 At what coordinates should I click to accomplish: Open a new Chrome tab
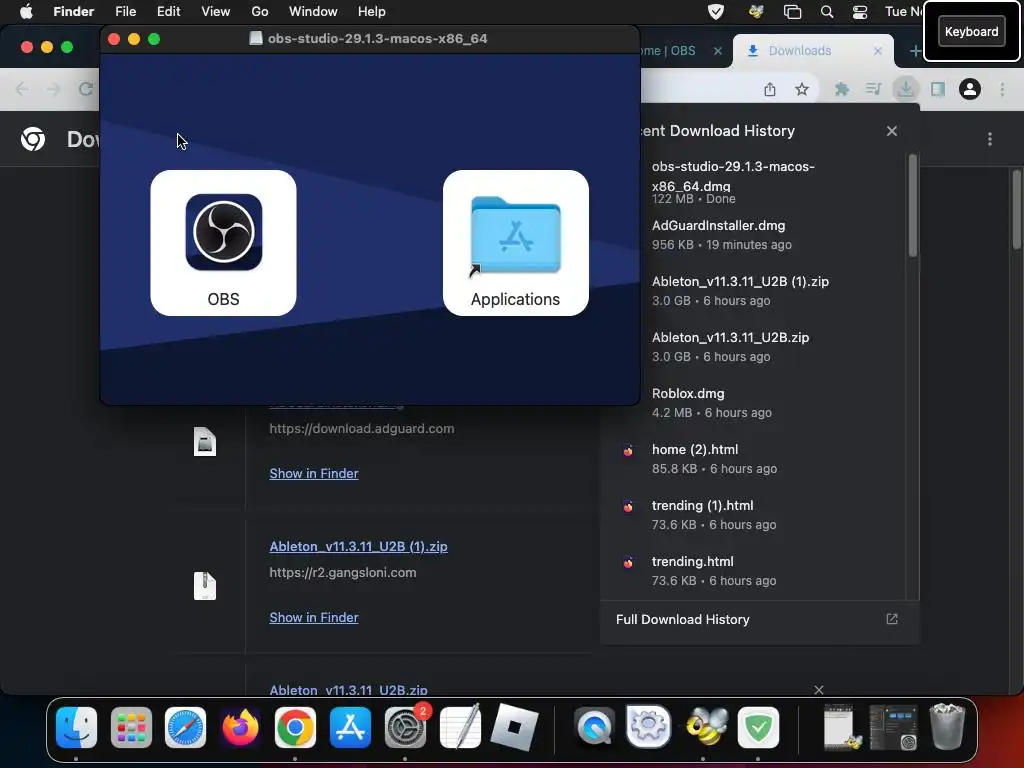pos(915,50)
